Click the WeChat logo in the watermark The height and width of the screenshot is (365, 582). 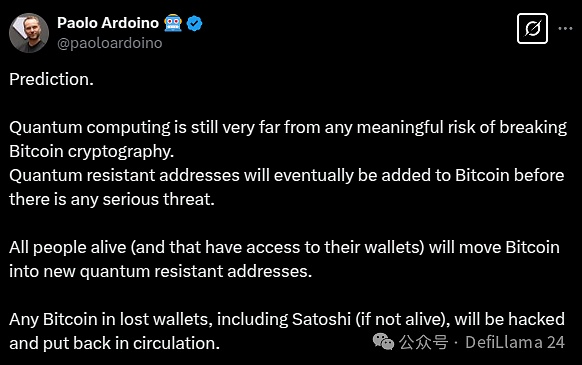(383, 342)
